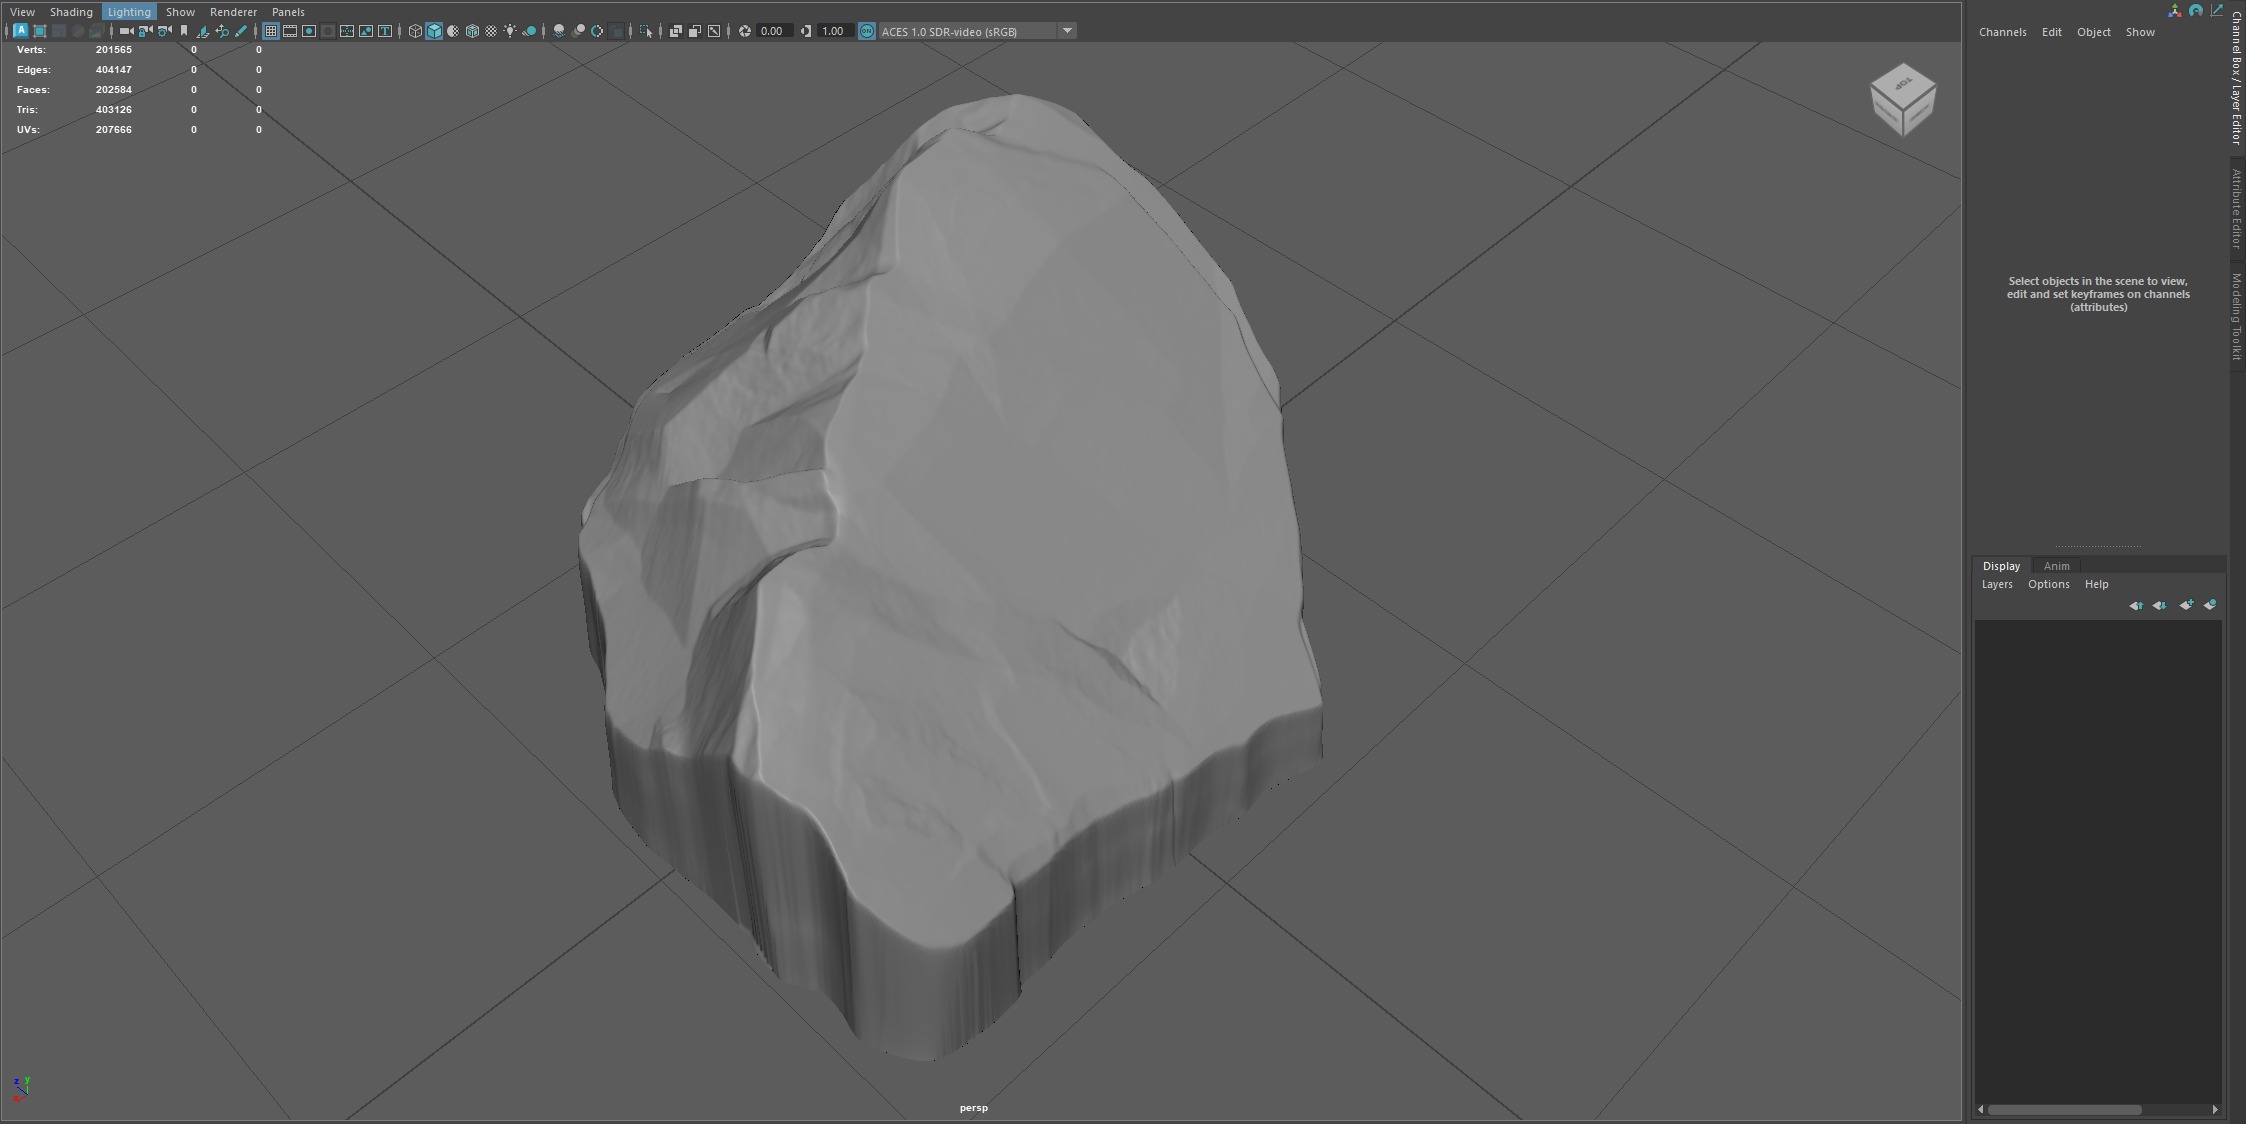Open the Attribute Editor side tab
Screen dimensions: 2246x1124
pos(2238,208)
